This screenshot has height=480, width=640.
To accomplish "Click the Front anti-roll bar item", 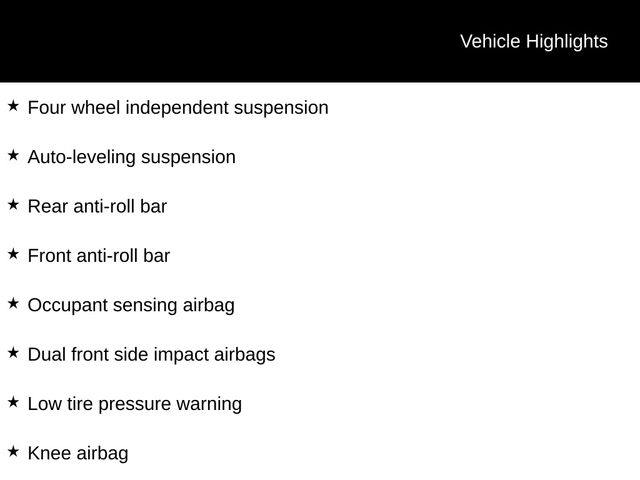I will click(x=99, y=256).
